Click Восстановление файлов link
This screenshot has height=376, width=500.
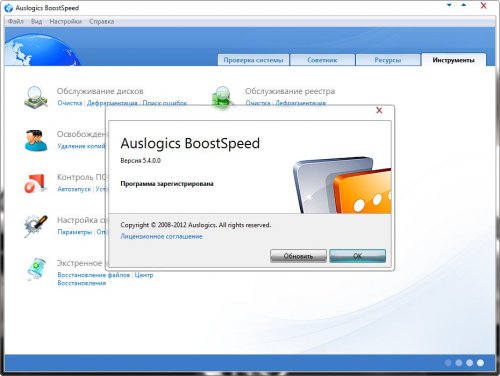[x=94, y=275]
